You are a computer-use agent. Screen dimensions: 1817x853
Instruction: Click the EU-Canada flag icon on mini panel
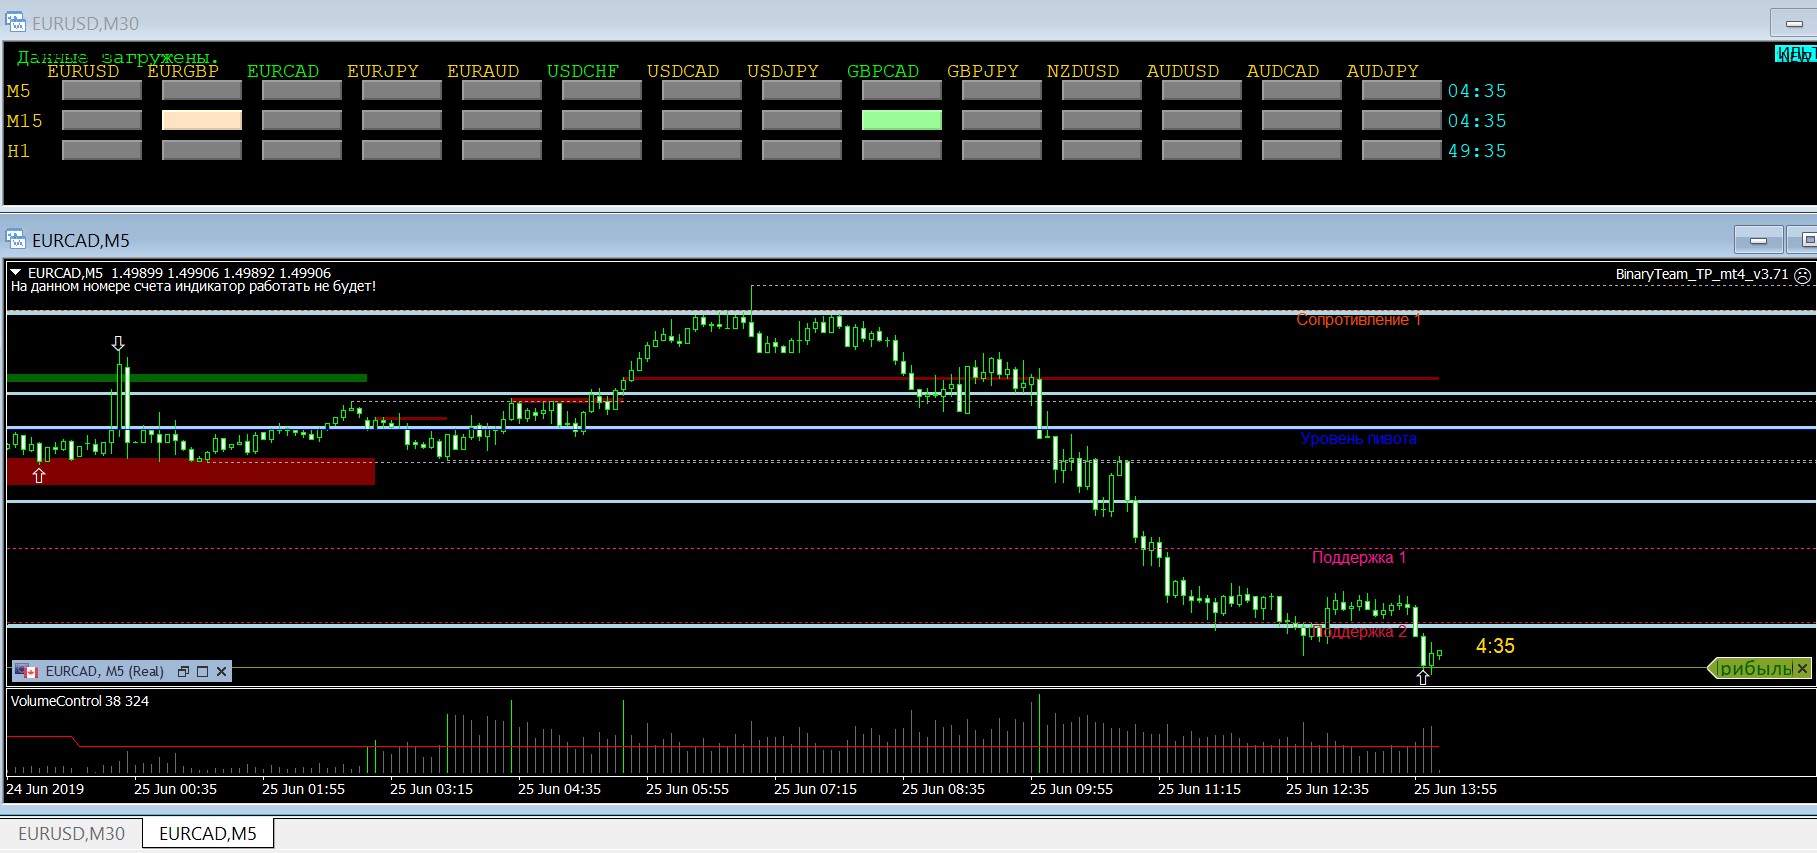pos(27,671)
